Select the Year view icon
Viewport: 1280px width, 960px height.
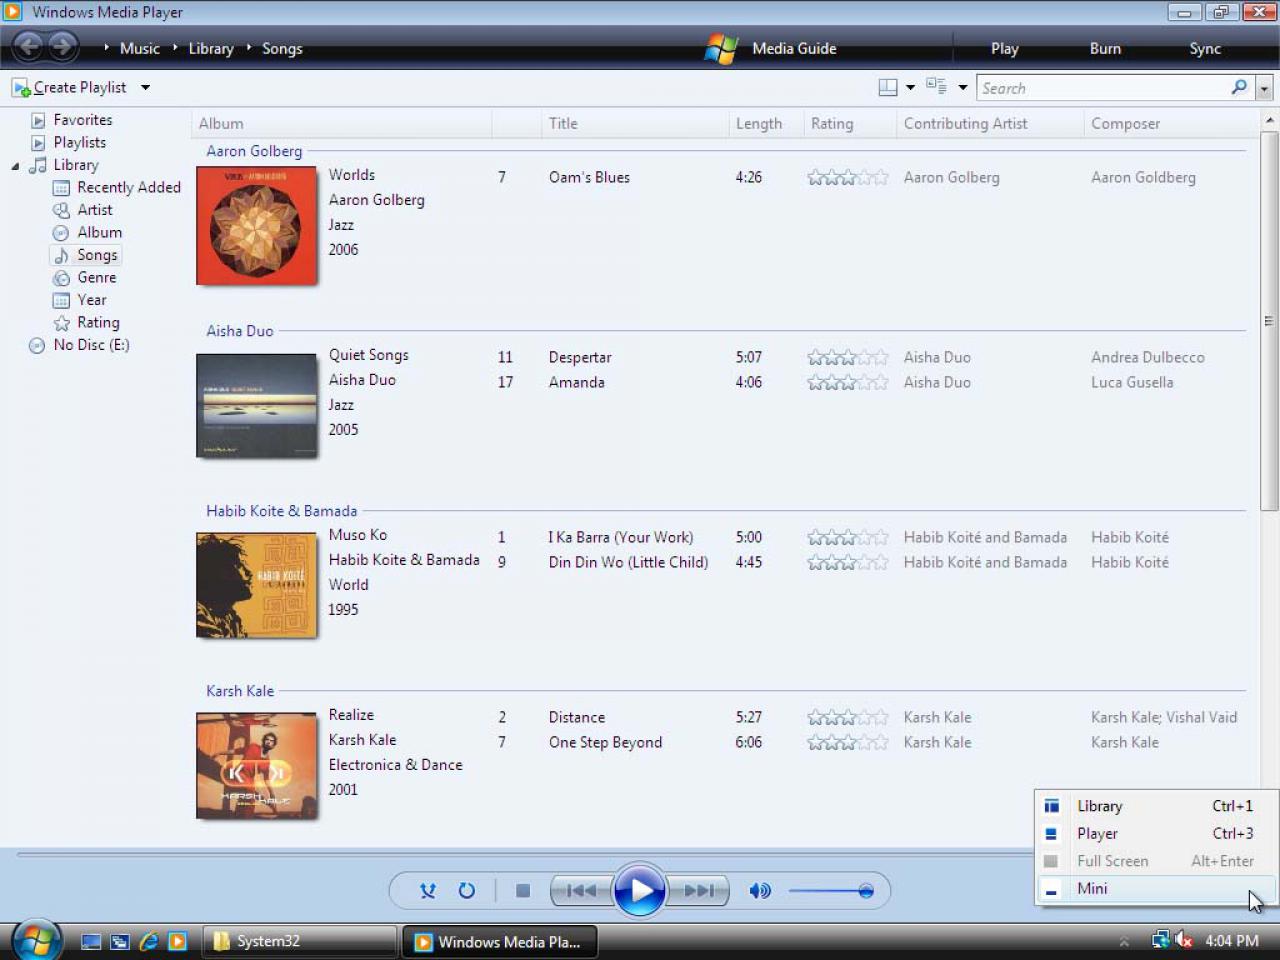pos(61,300)
